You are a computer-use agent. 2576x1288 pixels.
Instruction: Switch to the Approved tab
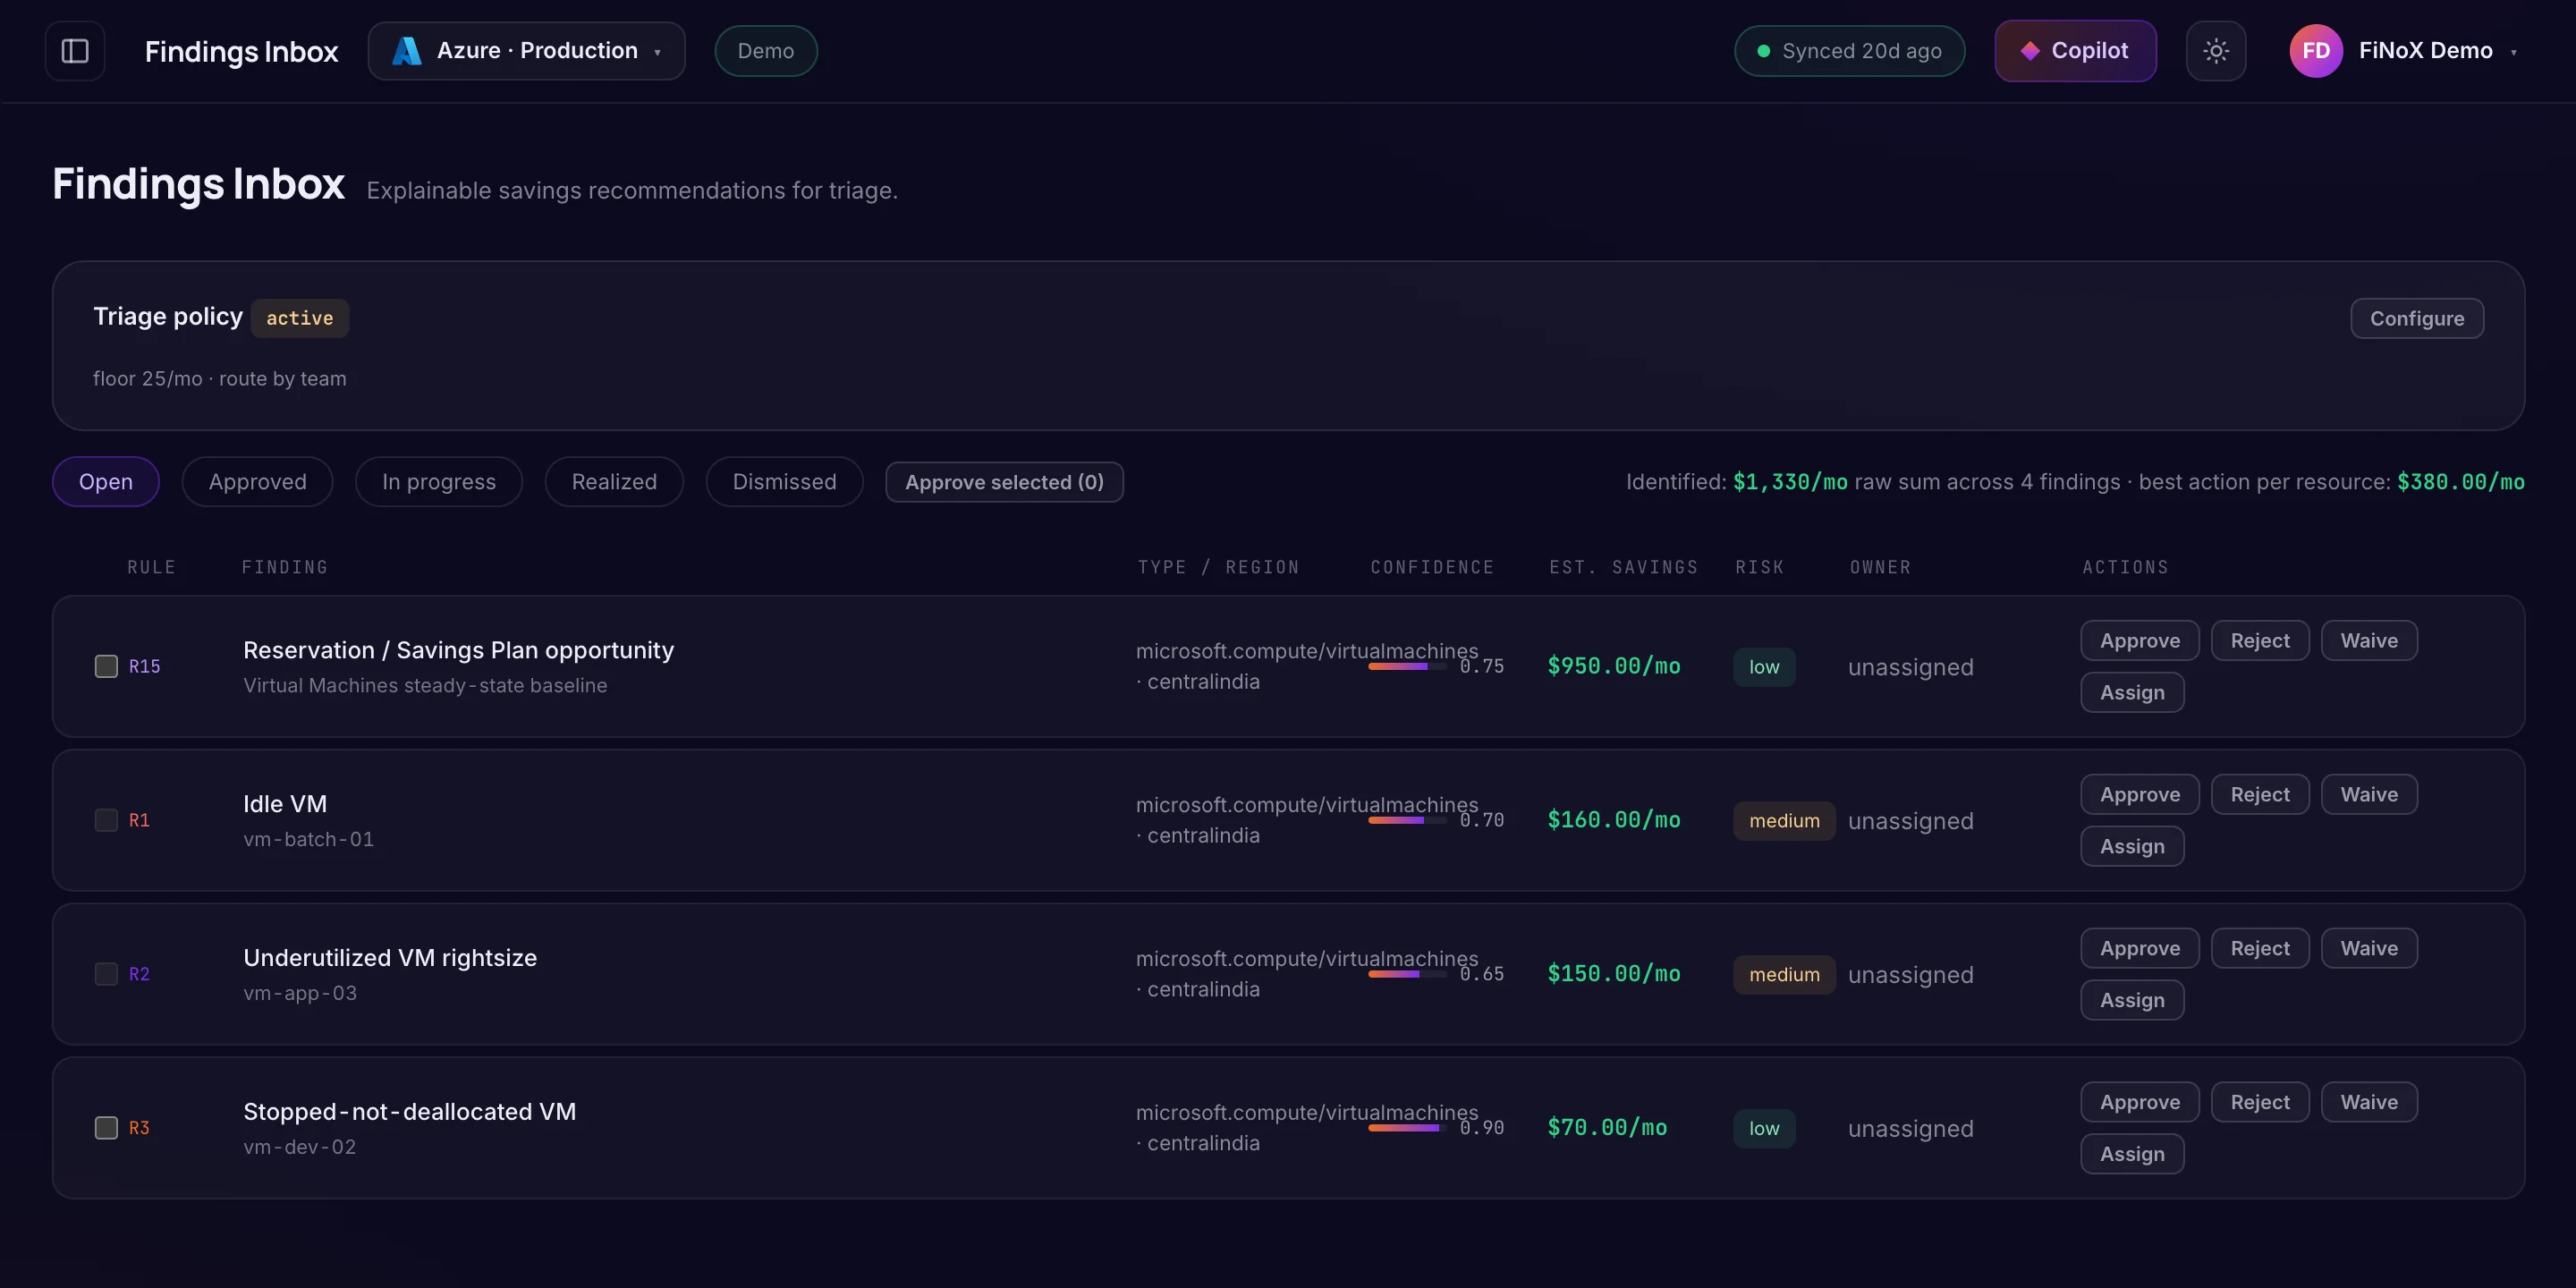coord(258,482)
